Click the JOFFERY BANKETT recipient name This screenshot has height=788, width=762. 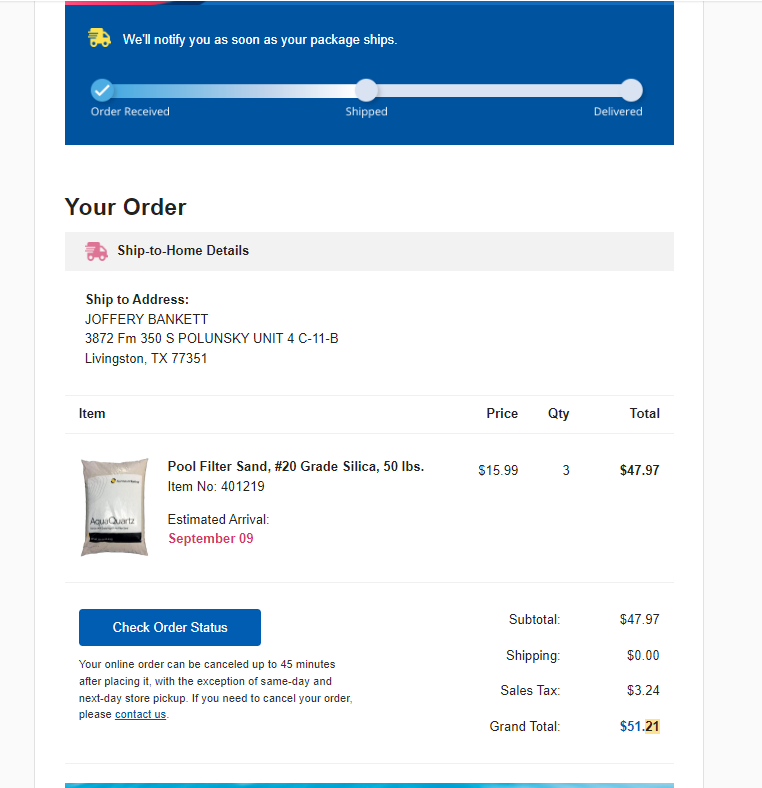point(146,319)
